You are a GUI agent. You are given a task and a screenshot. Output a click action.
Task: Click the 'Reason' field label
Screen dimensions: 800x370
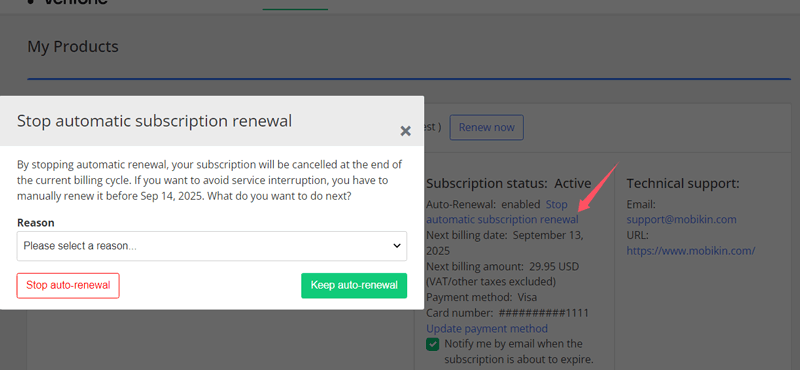pos(36,223)
